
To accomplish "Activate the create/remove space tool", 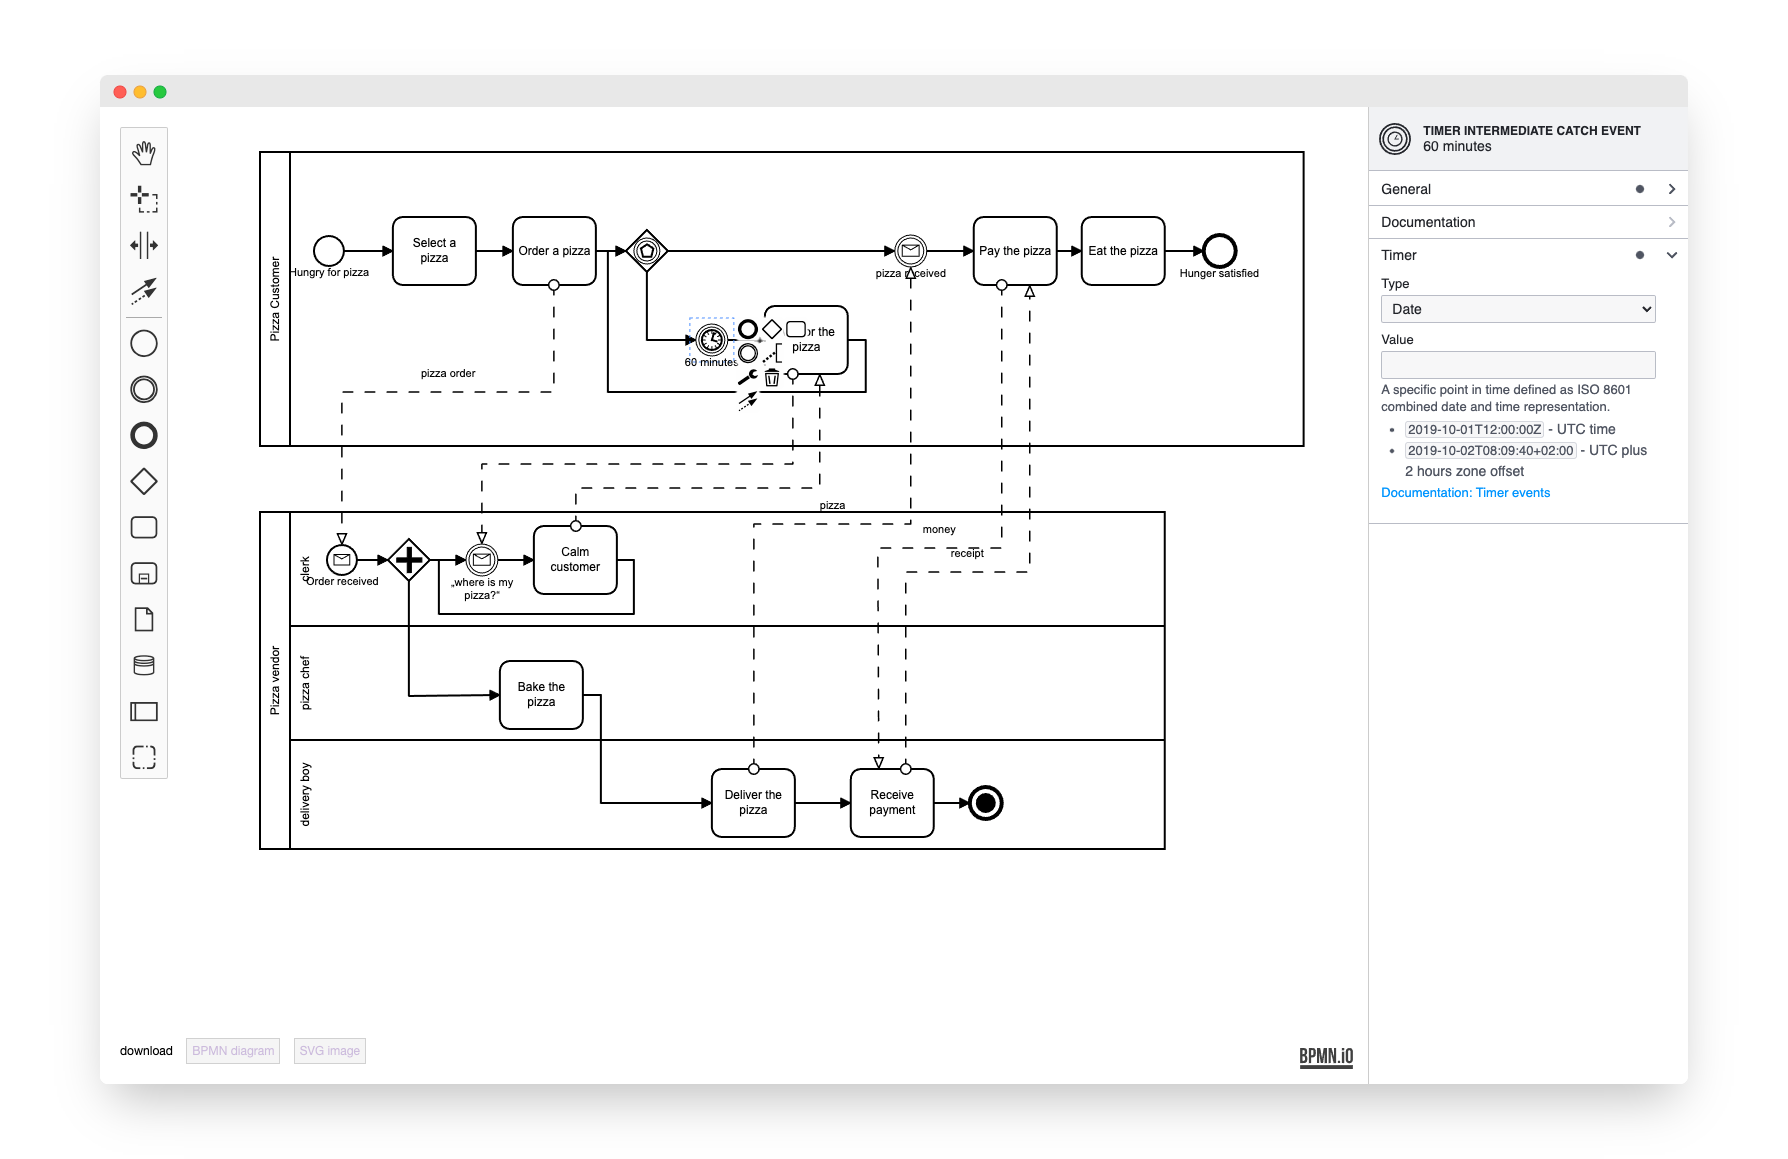I will click(x=144, y=245).
